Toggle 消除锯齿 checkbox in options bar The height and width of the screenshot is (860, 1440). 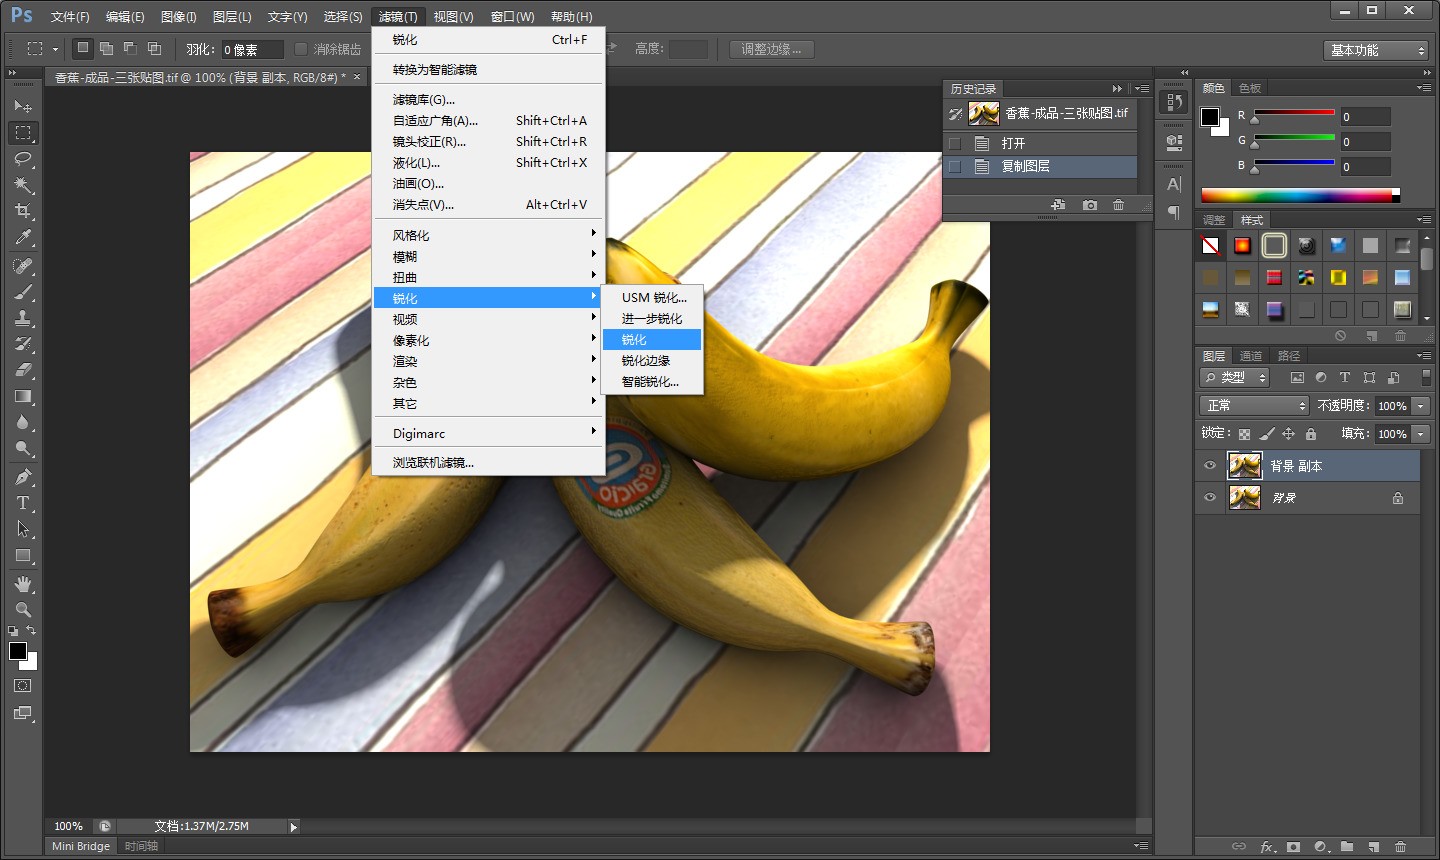tap(301, 49)
